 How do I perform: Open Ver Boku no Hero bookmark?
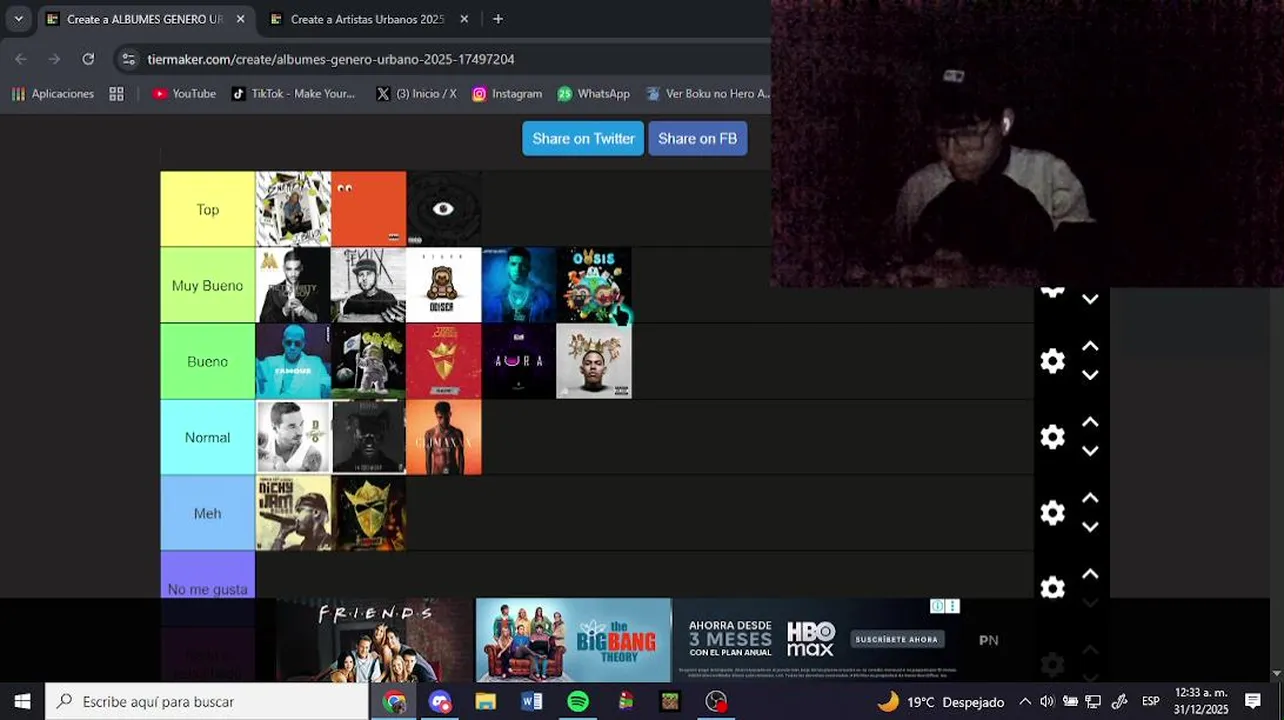(708, 93)
